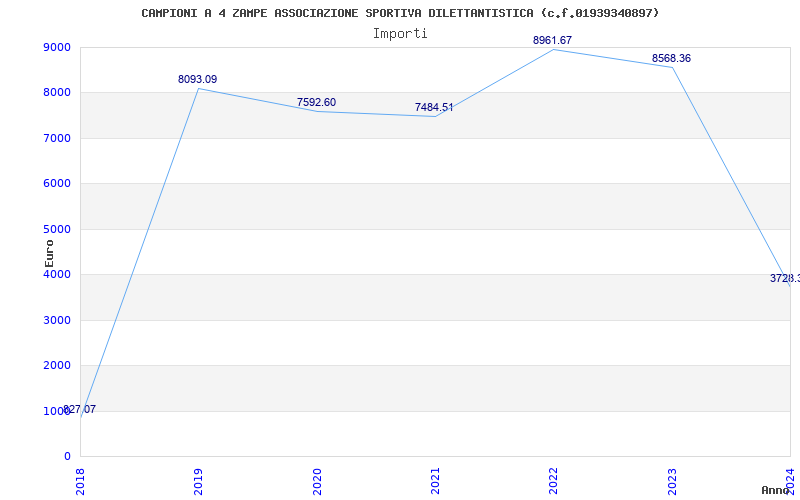Select the 2021 x-axis year label
The height and width of the screenshot is (500, 800).
click(x=435, y=481)
